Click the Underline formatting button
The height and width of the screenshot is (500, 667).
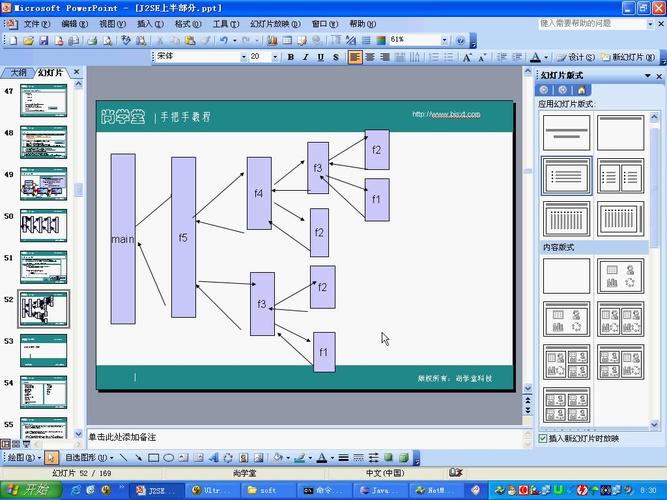pos(320,57)
